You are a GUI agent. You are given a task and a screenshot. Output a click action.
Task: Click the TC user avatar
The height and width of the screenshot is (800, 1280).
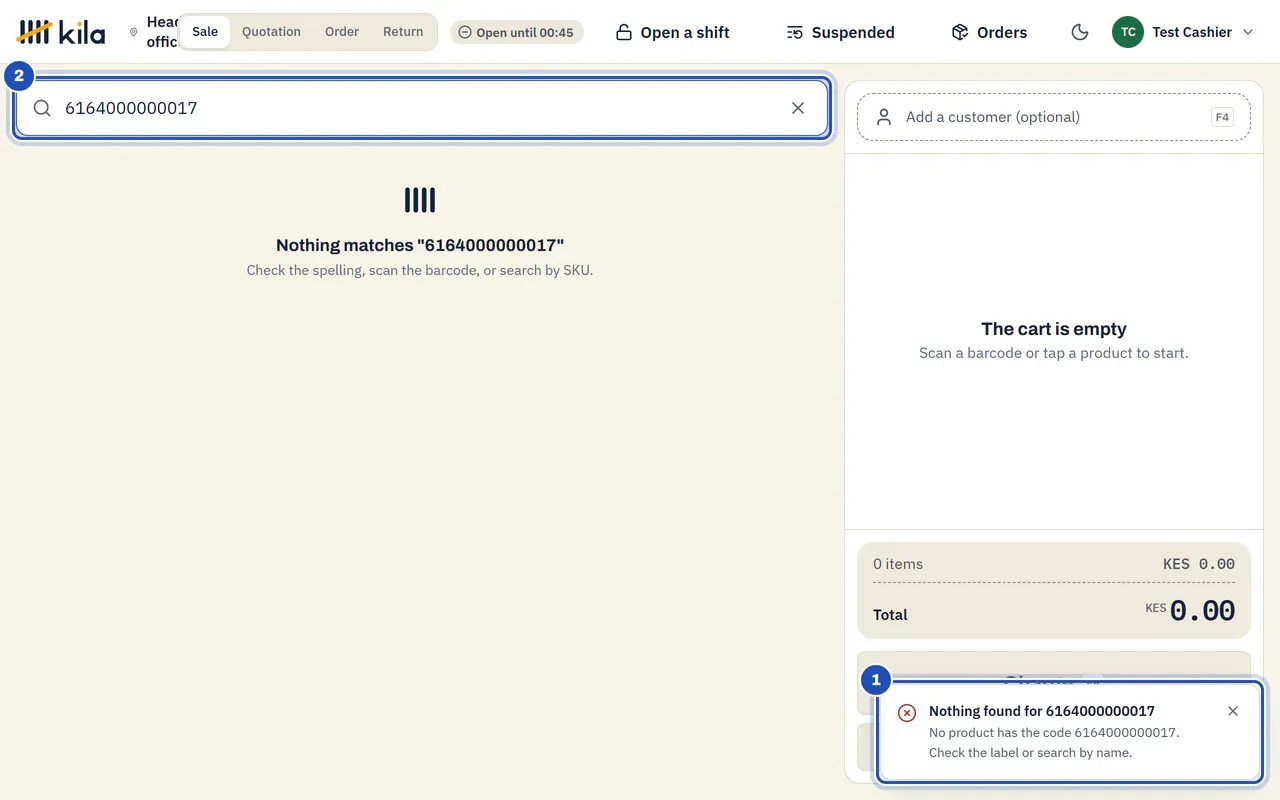(1128, 32)
